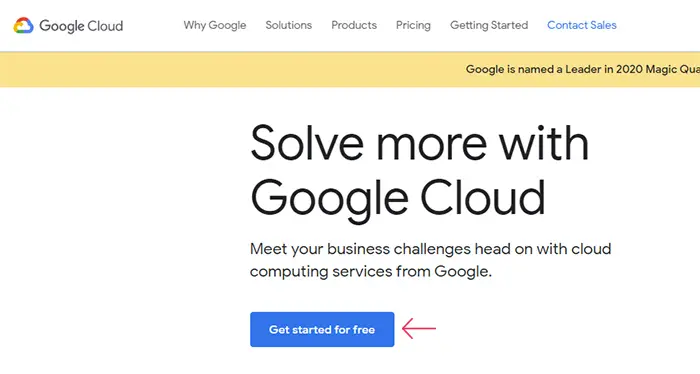This screenshot has height=374, width=700.
Task: Follow the Contact Sales link
Action: pos(582,25)
